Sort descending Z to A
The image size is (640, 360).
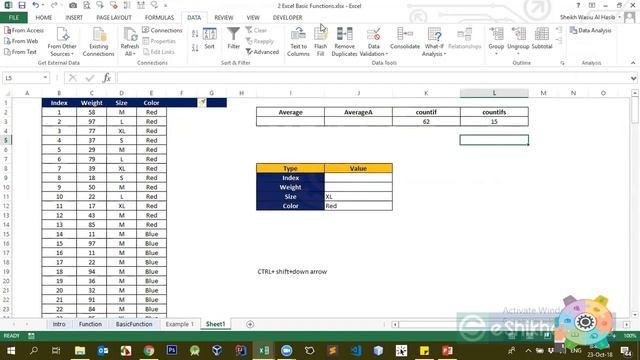click(x=195, y=48)
